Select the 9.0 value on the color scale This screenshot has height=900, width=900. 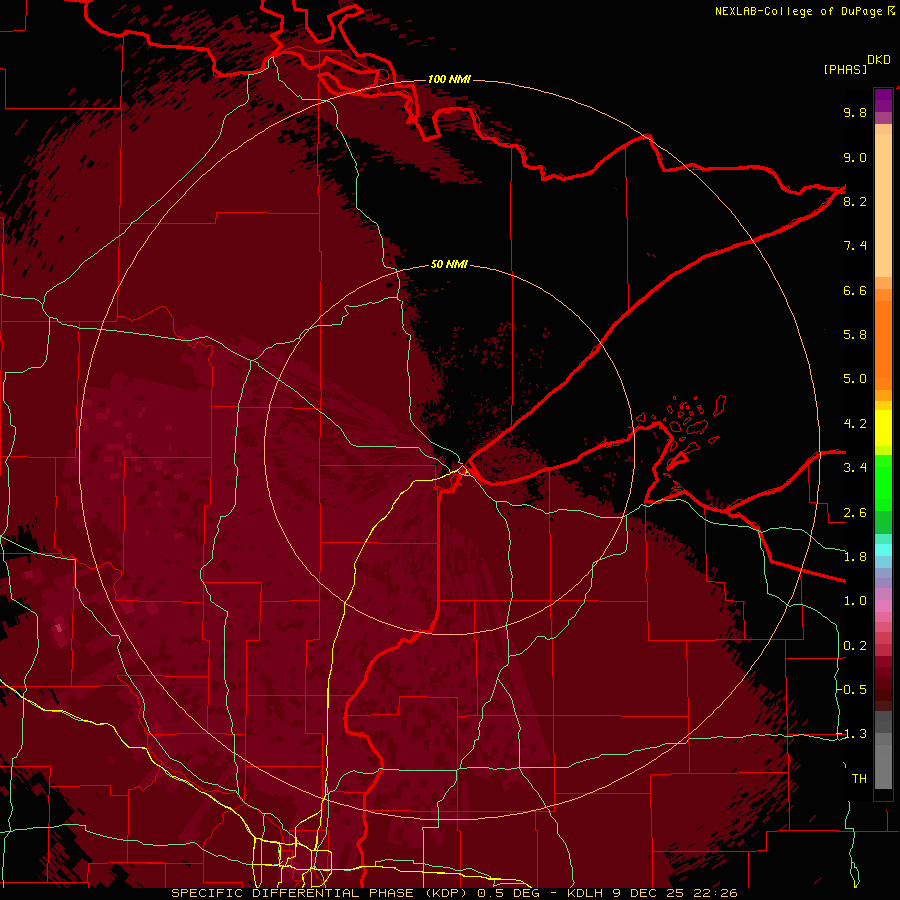pos(855,157)
